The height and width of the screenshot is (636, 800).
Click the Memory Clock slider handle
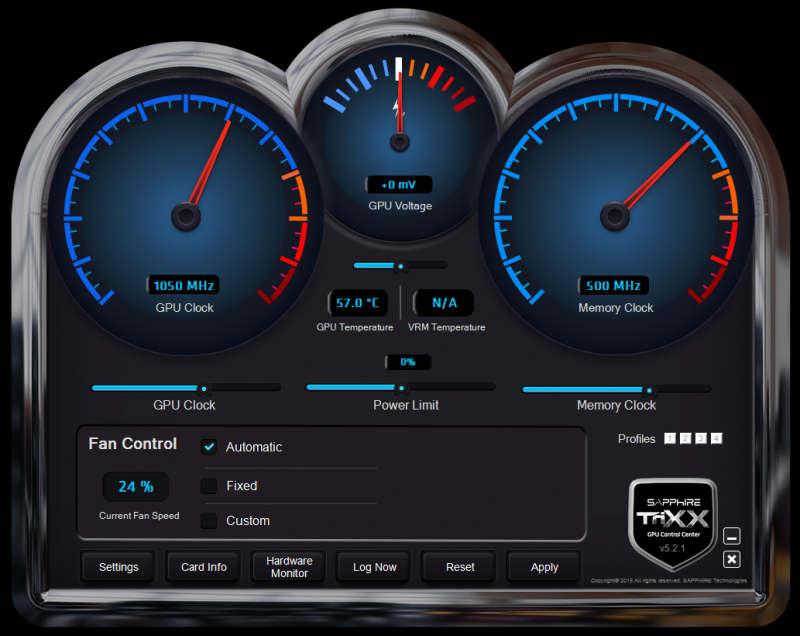point(649,391)
